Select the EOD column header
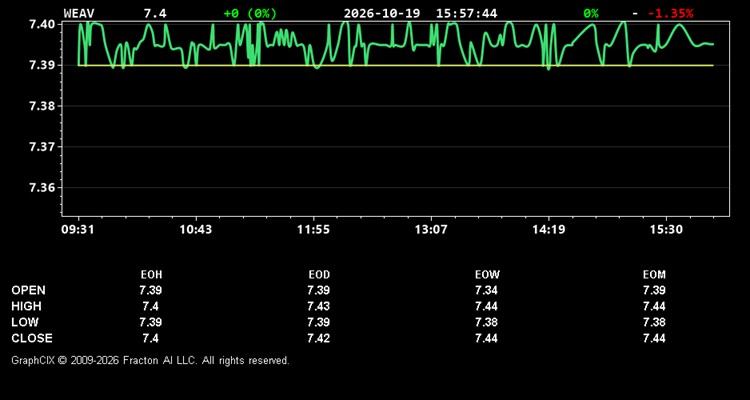 pos(319,275)
